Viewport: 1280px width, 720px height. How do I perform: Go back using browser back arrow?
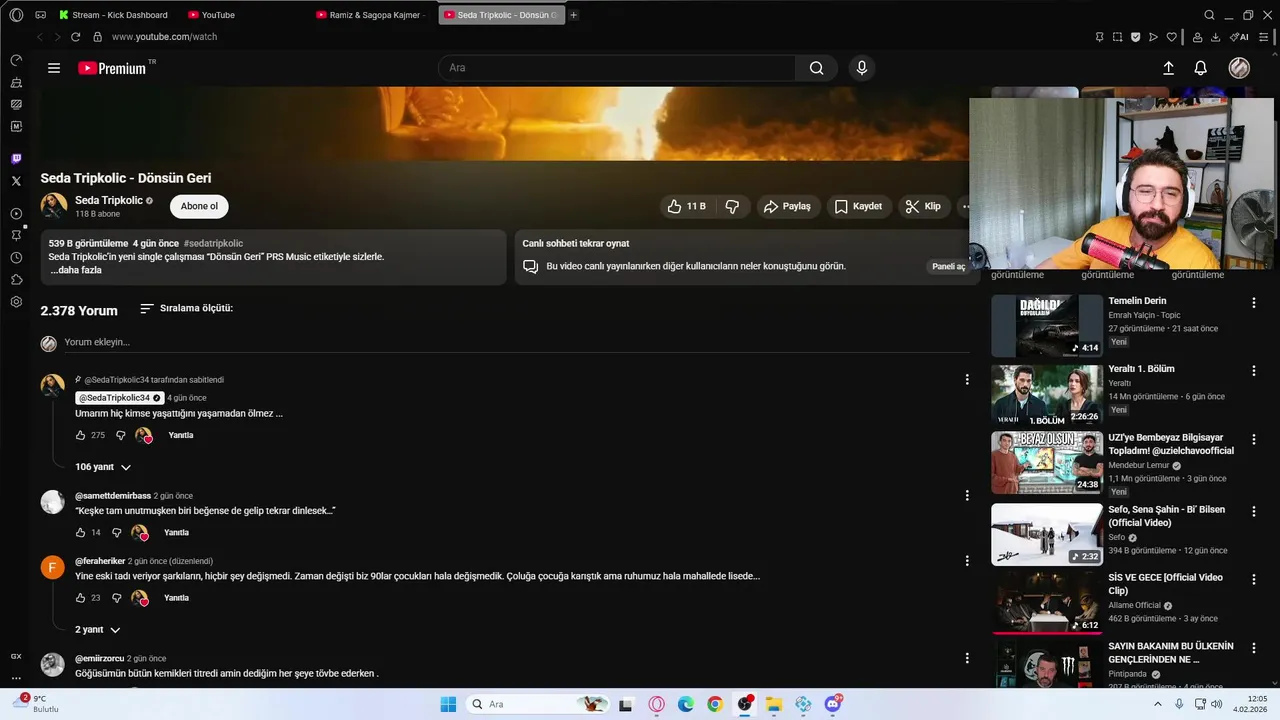(40, 37)
